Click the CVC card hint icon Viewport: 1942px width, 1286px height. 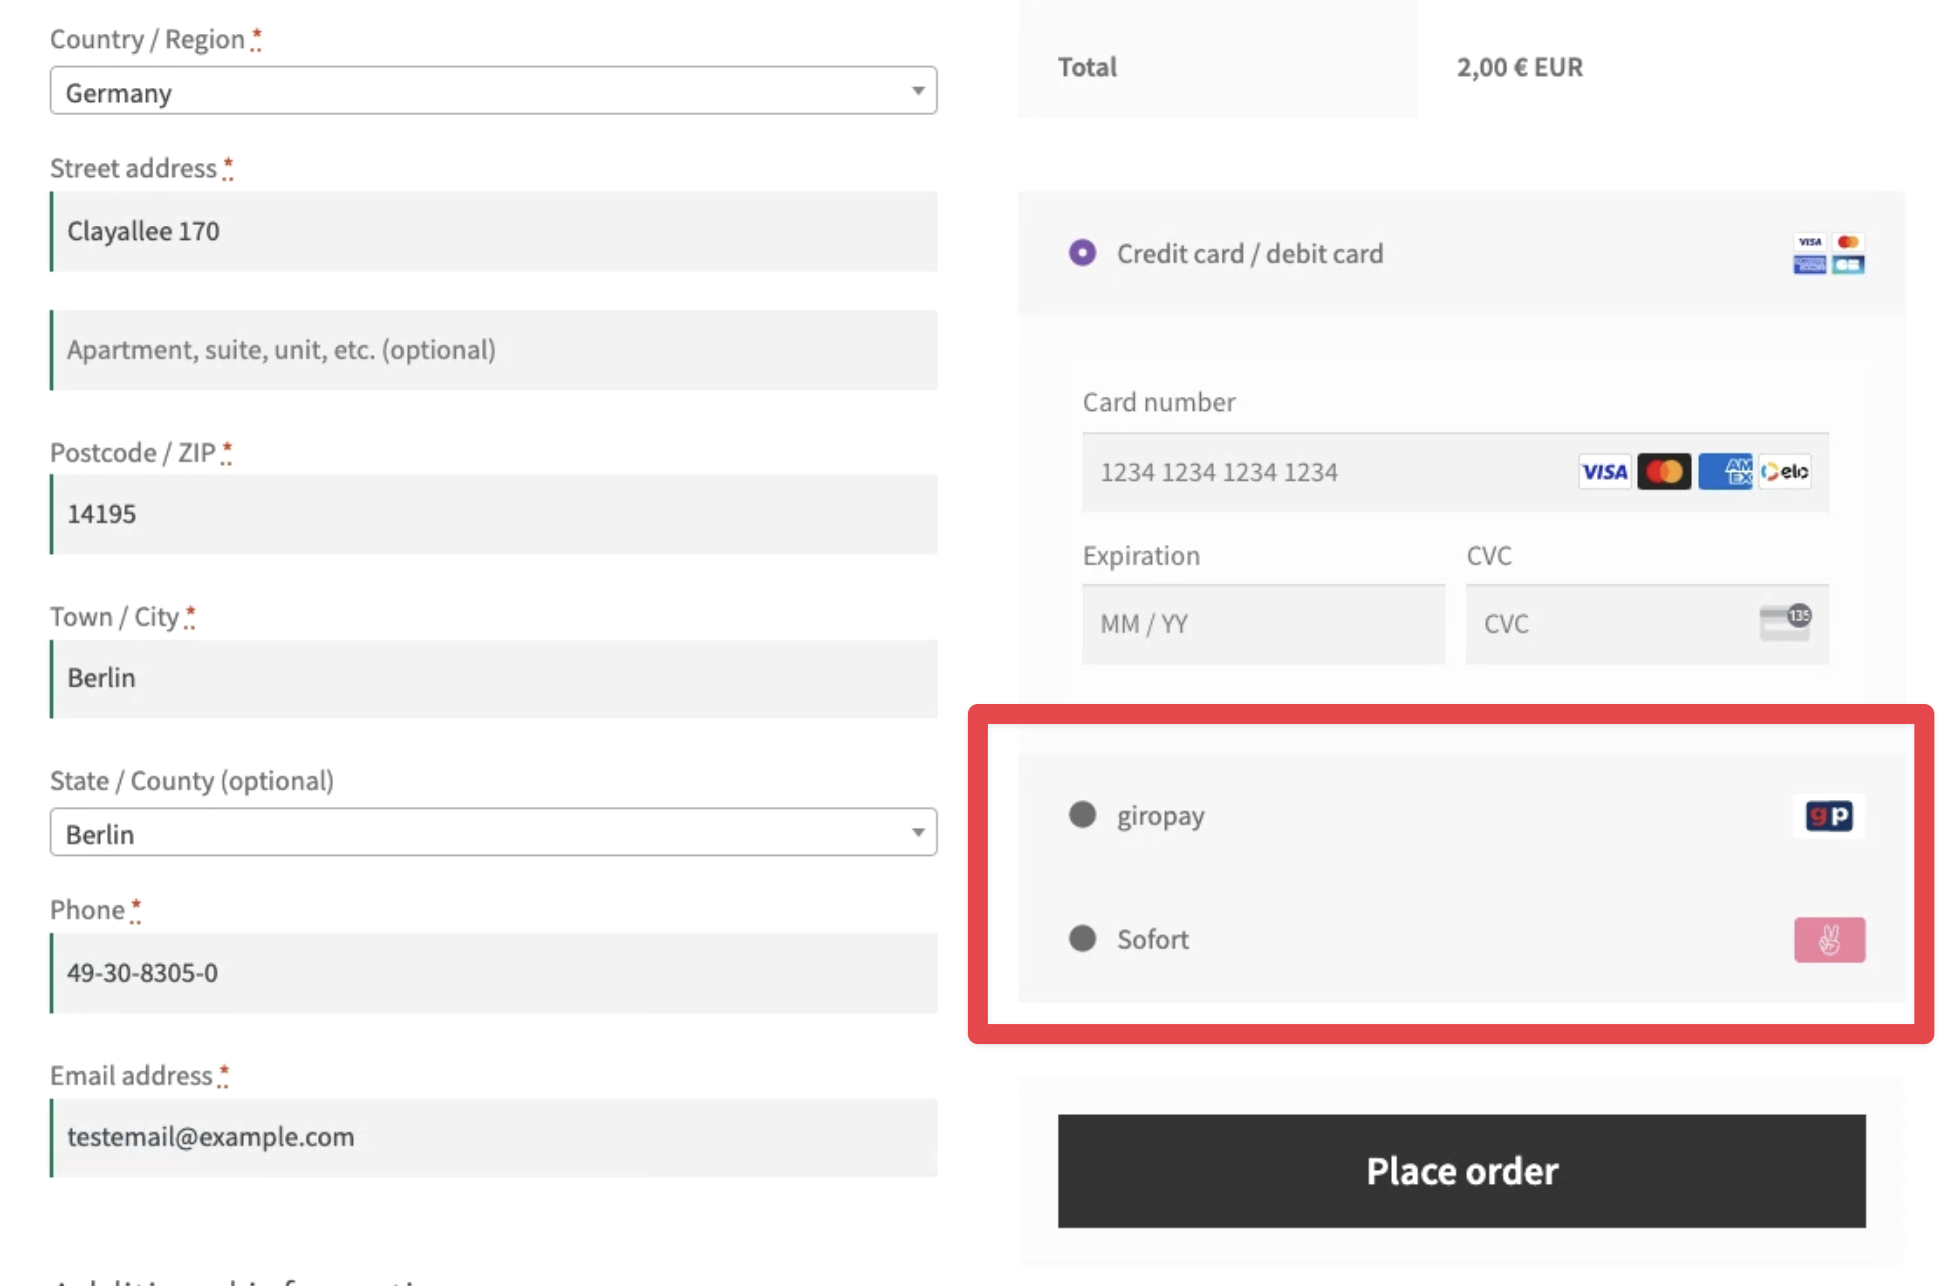pos(1785,622)
